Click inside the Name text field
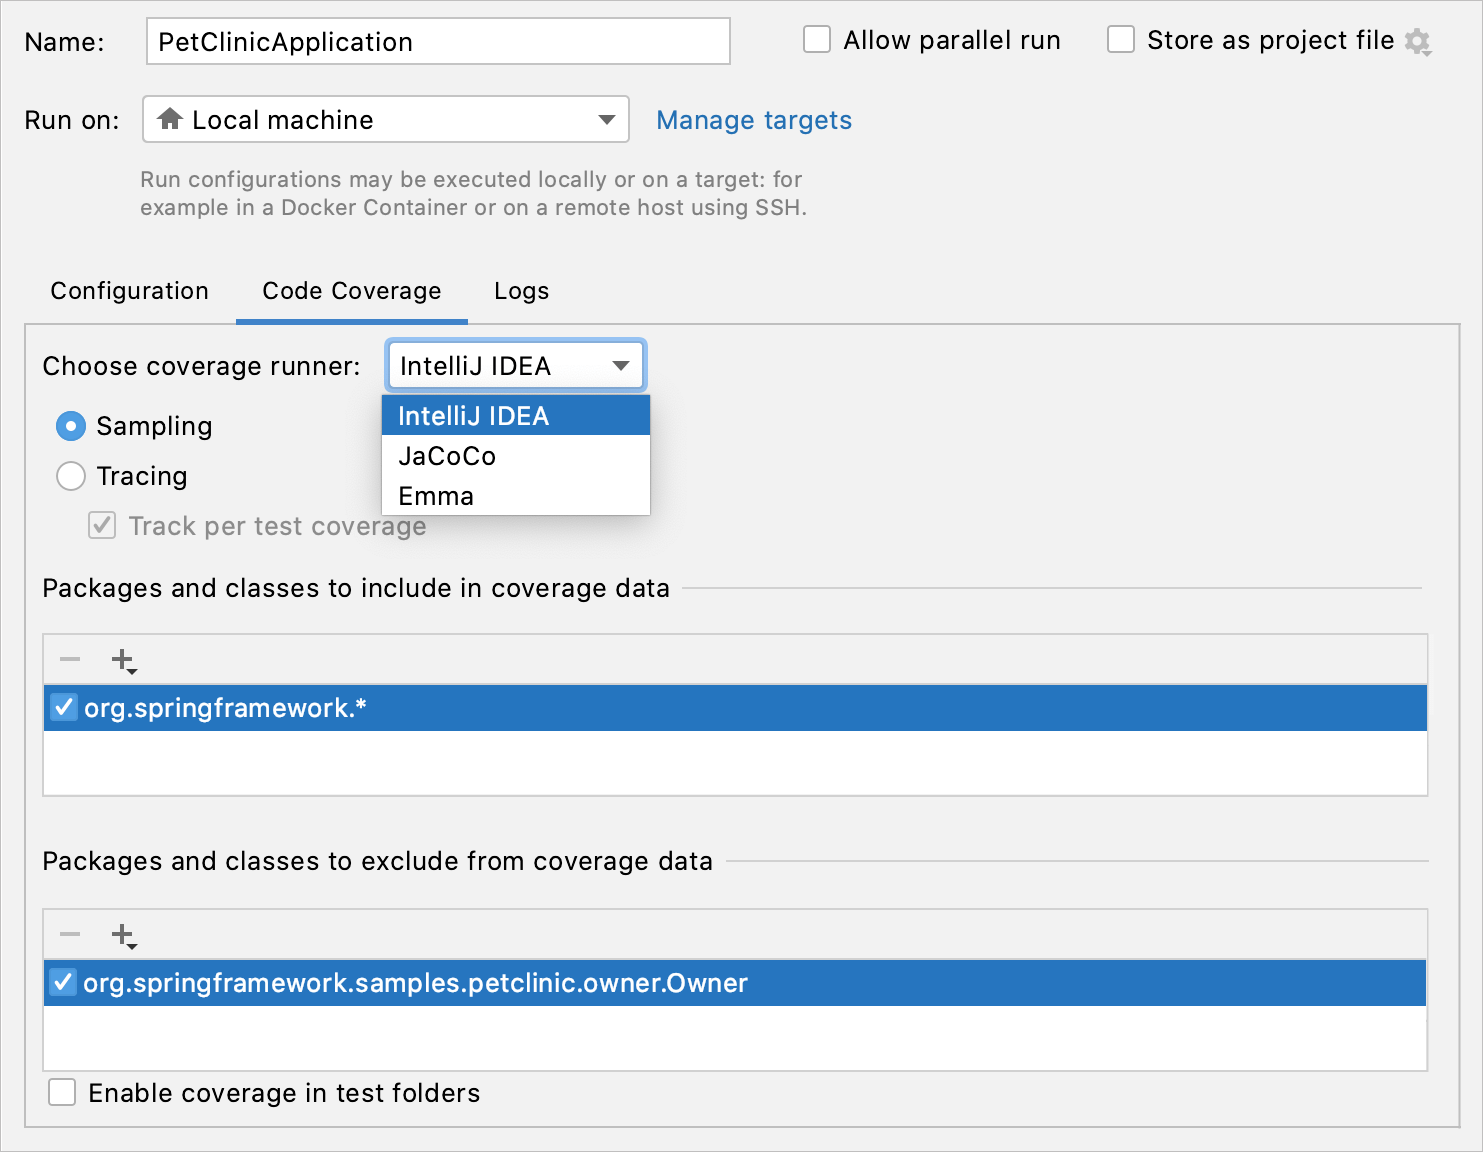The image size is (1483, 1152). (x=437, y=41)
